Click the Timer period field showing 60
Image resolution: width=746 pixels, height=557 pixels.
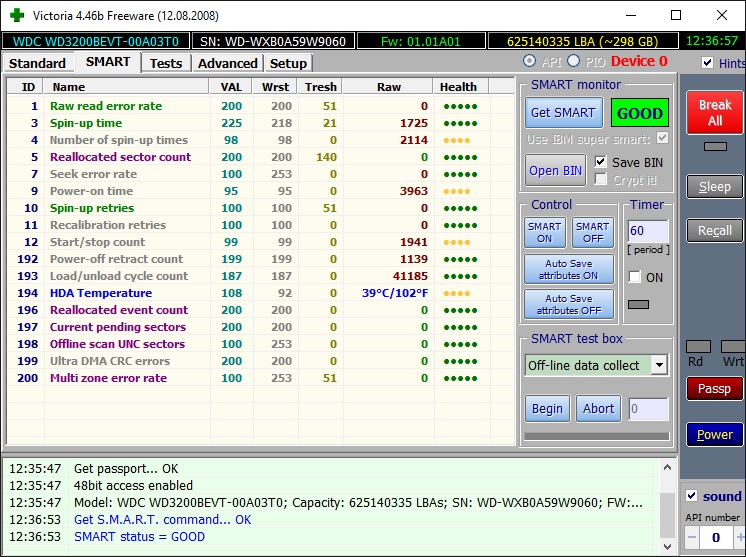[648, 231]
